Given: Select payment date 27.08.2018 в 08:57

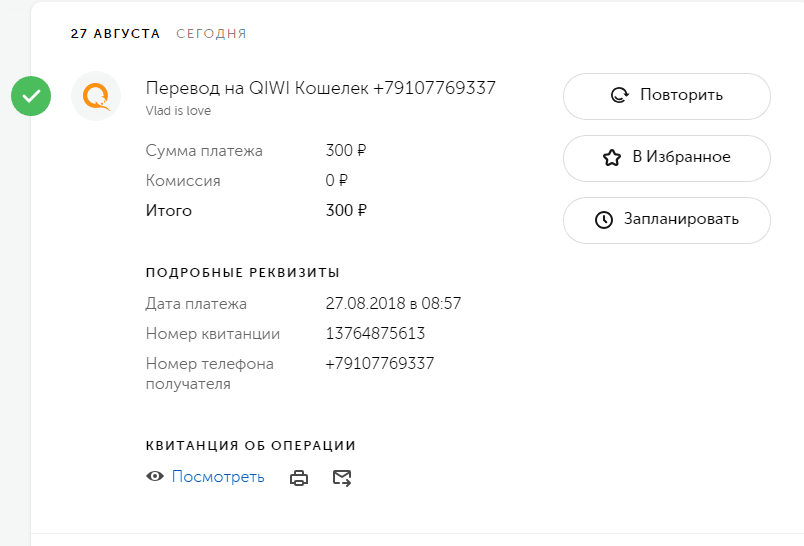Looking at the screenshot, I should tap(393, 304).
